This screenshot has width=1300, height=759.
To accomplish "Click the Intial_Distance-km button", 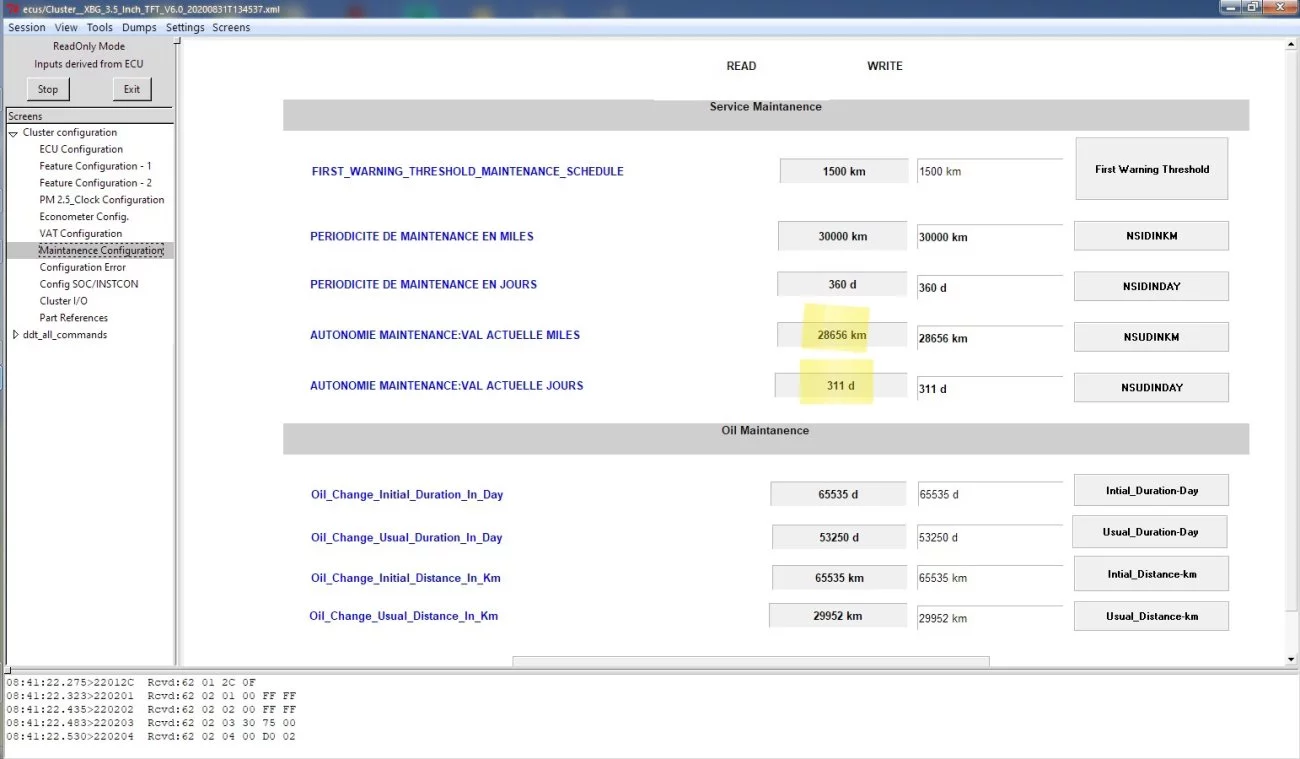I will (1151, 574).
